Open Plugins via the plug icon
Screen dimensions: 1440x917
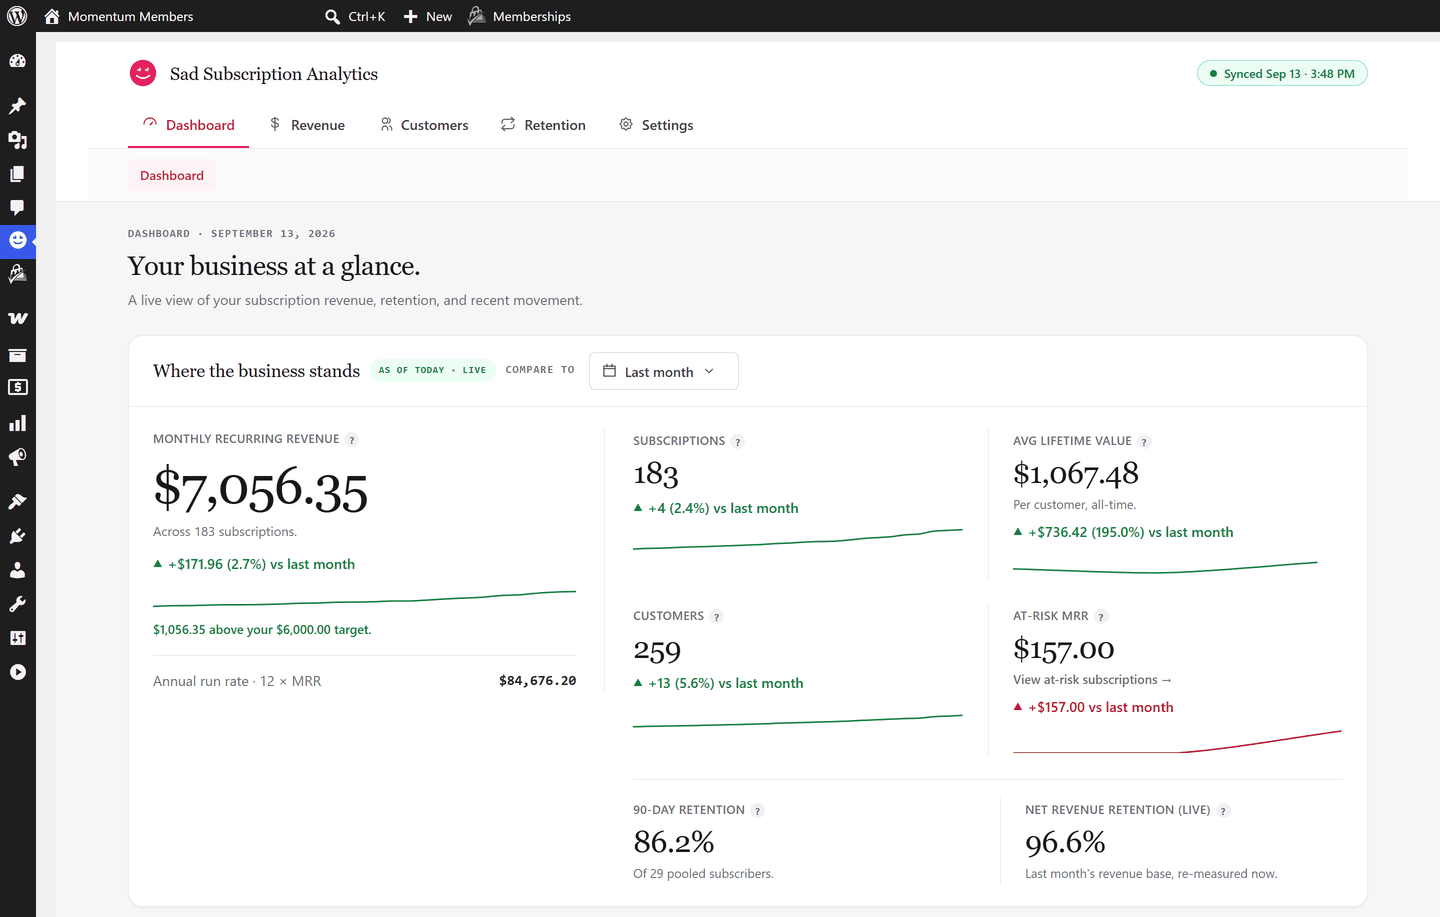[x=17, y=536]
